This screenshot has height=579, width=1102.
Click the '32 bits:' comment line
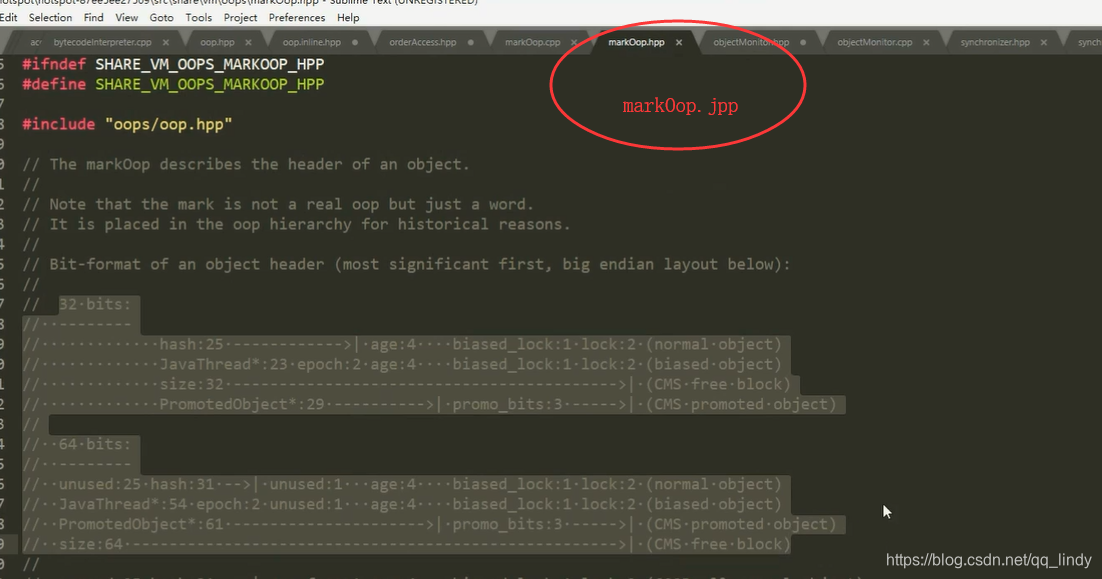click(77, 304)
